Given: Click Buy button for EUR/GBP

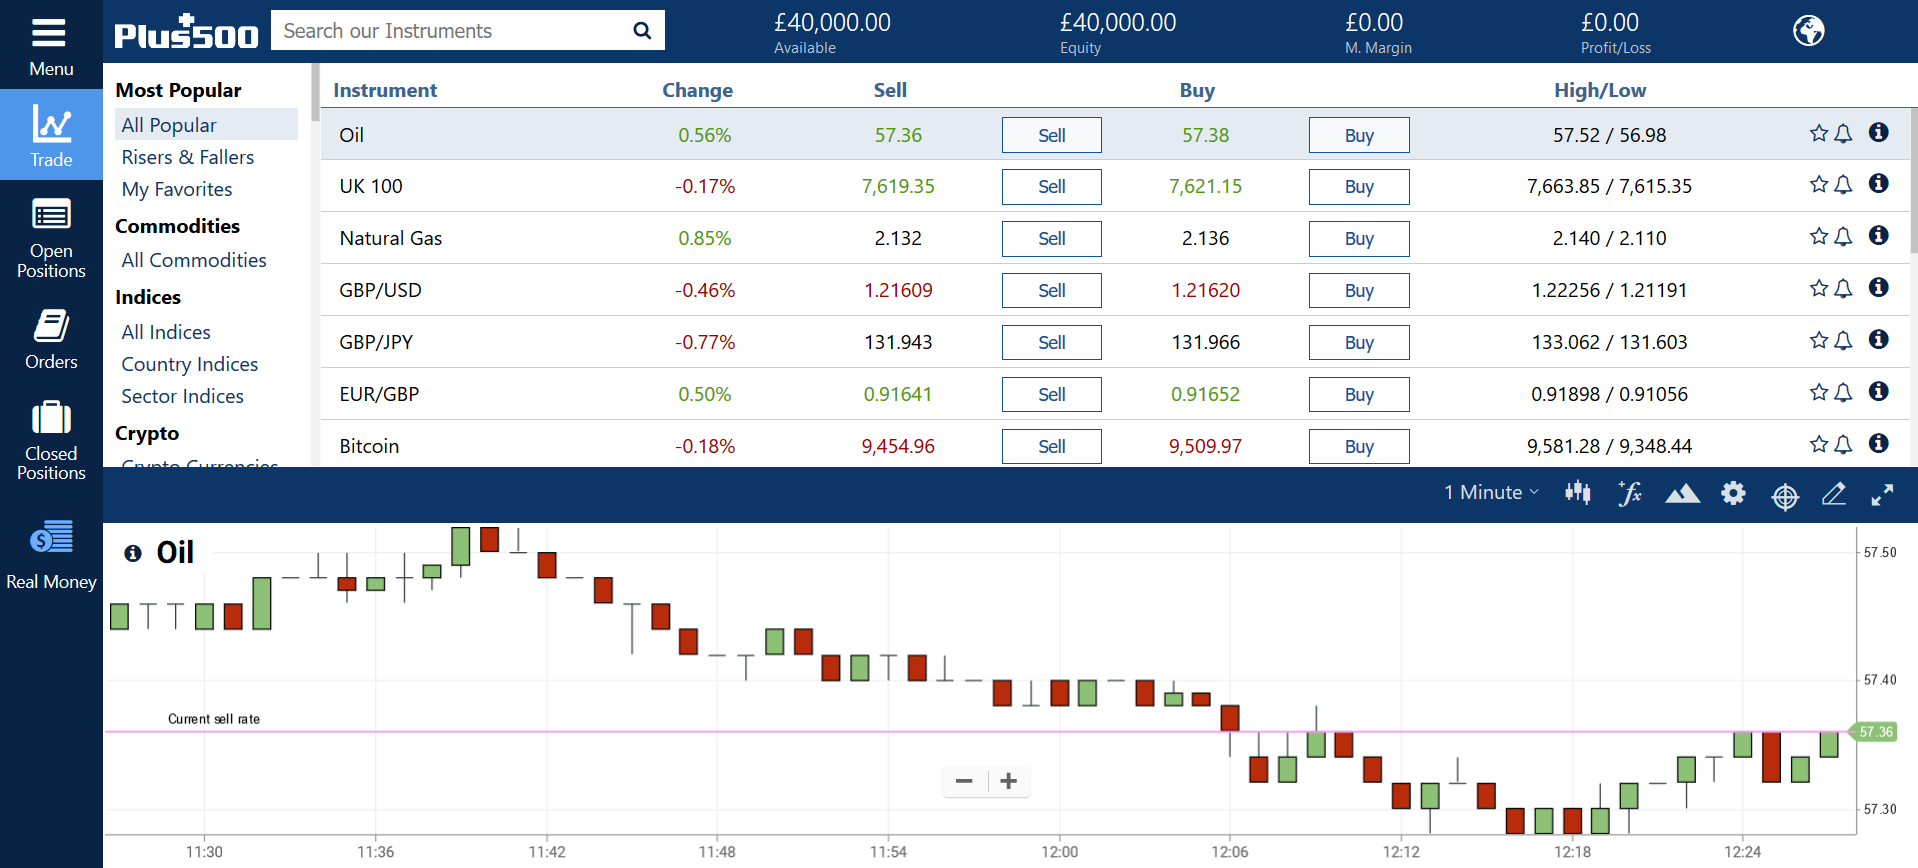Looking at the screenshot, I should [1359, 394].
